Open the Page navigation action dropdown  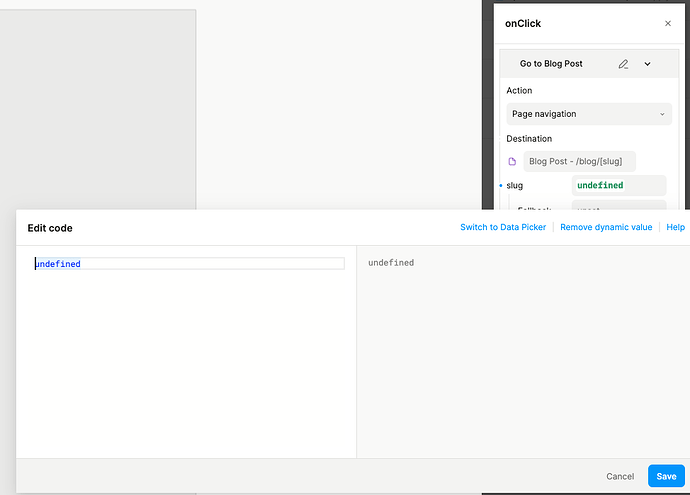(588, 114)
